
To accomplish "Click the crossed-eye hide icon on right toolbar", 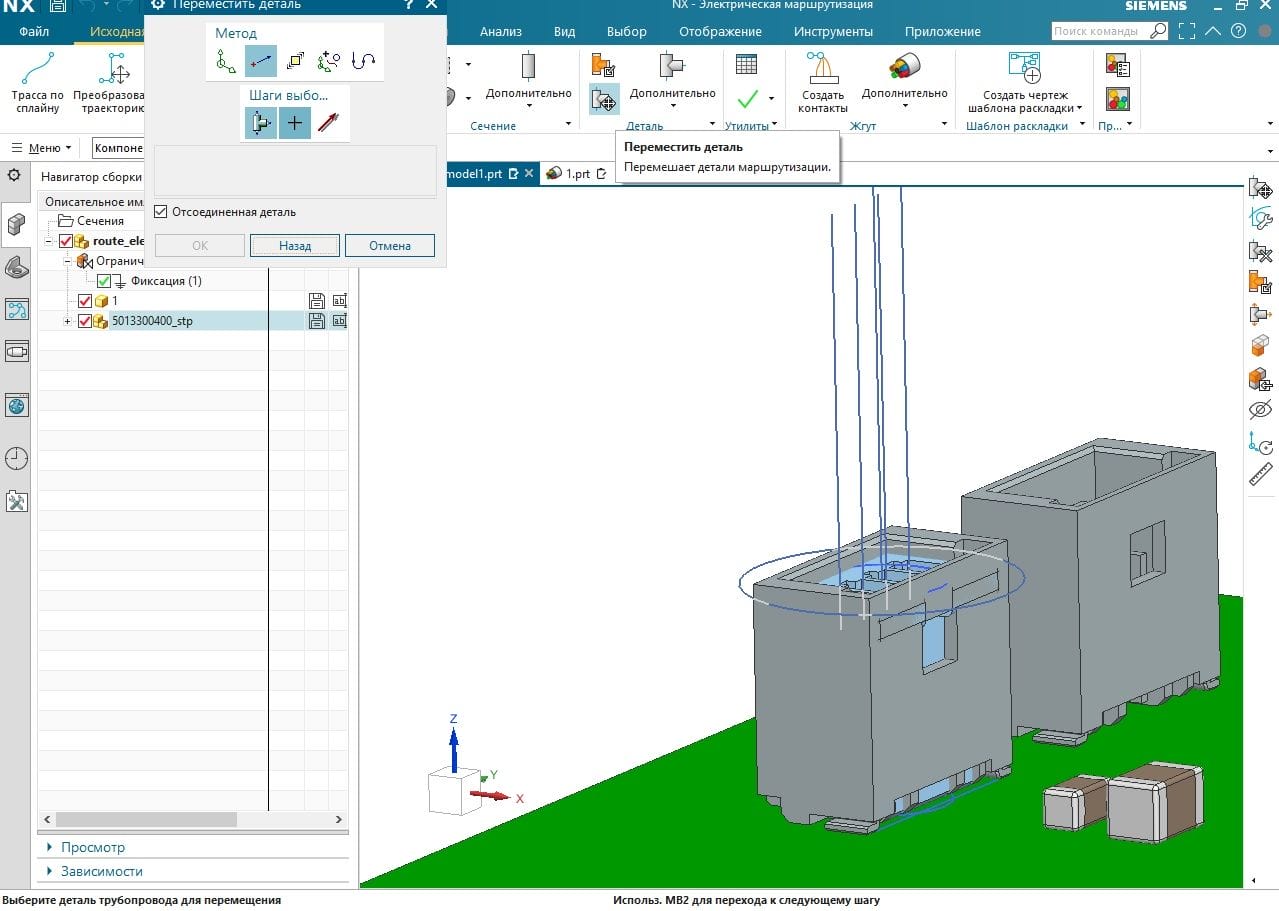I will [1261, 410].
